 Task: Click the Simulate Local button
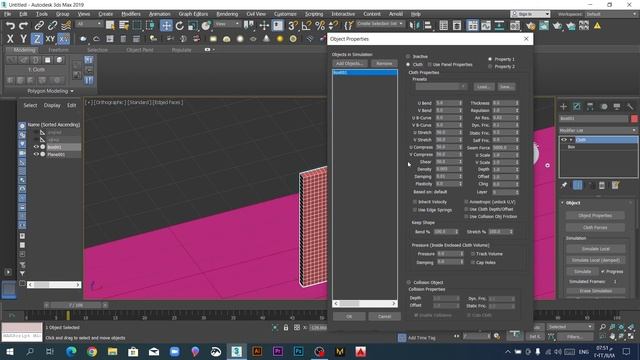(595, 249)
